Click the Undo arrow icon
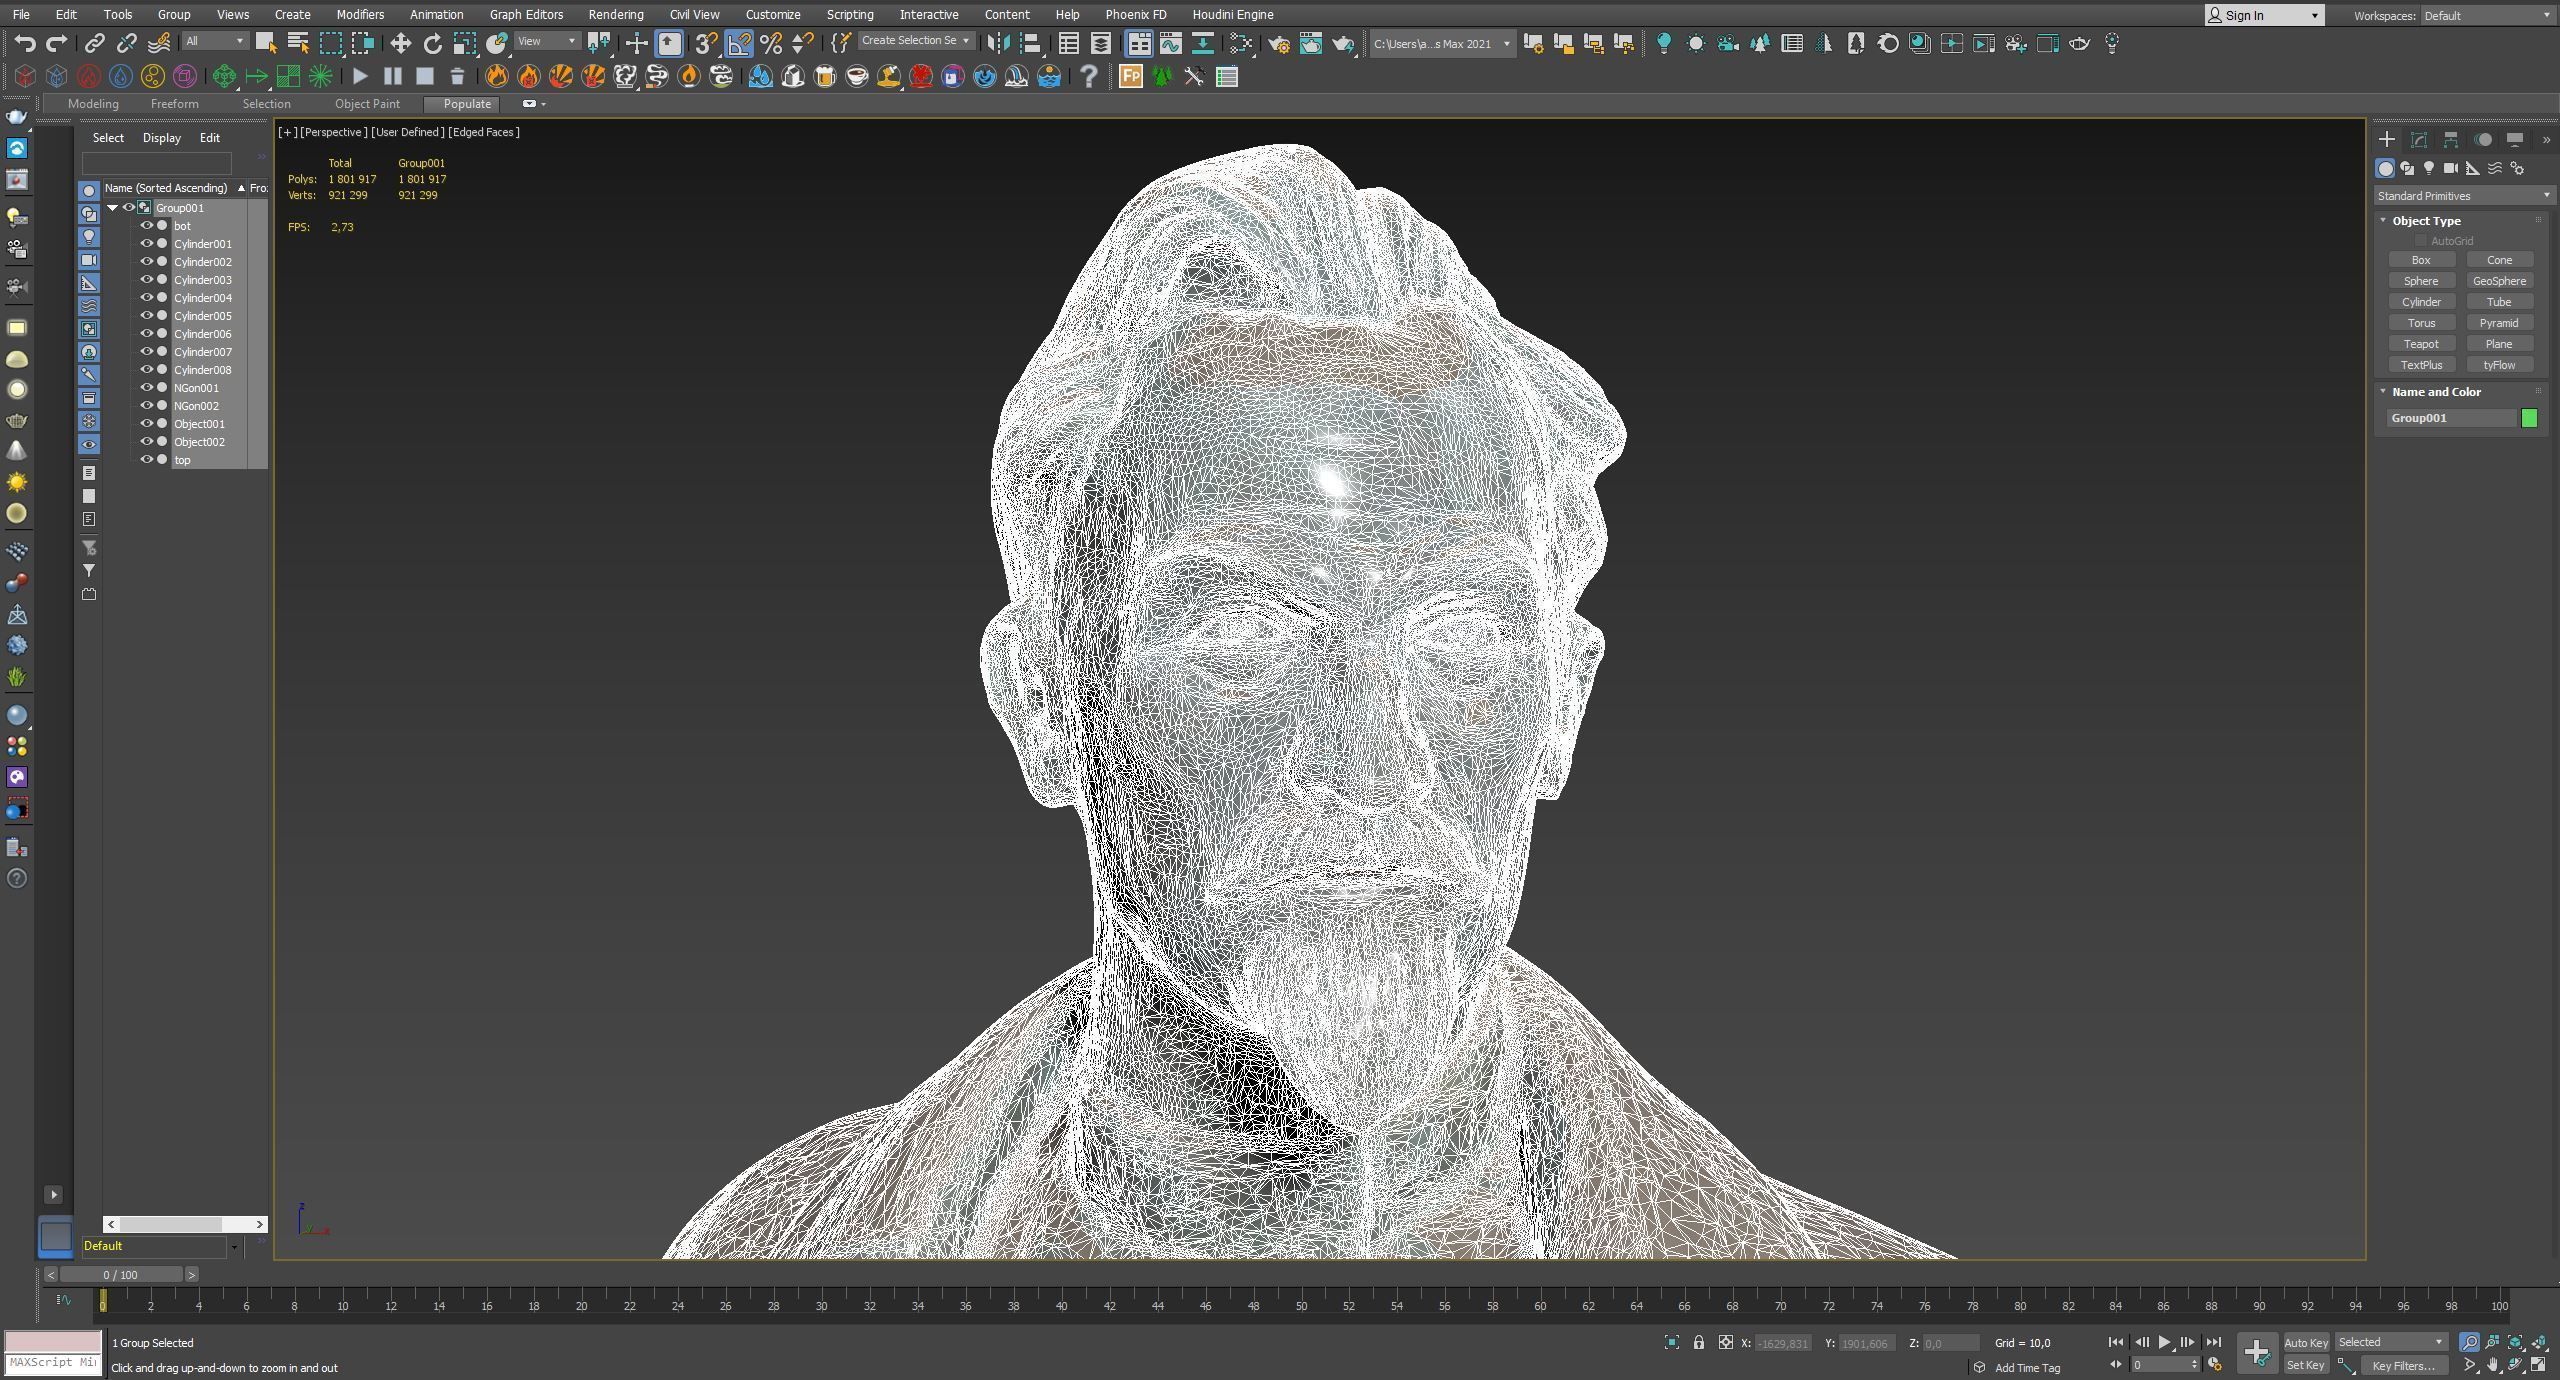 pos(25,43)
